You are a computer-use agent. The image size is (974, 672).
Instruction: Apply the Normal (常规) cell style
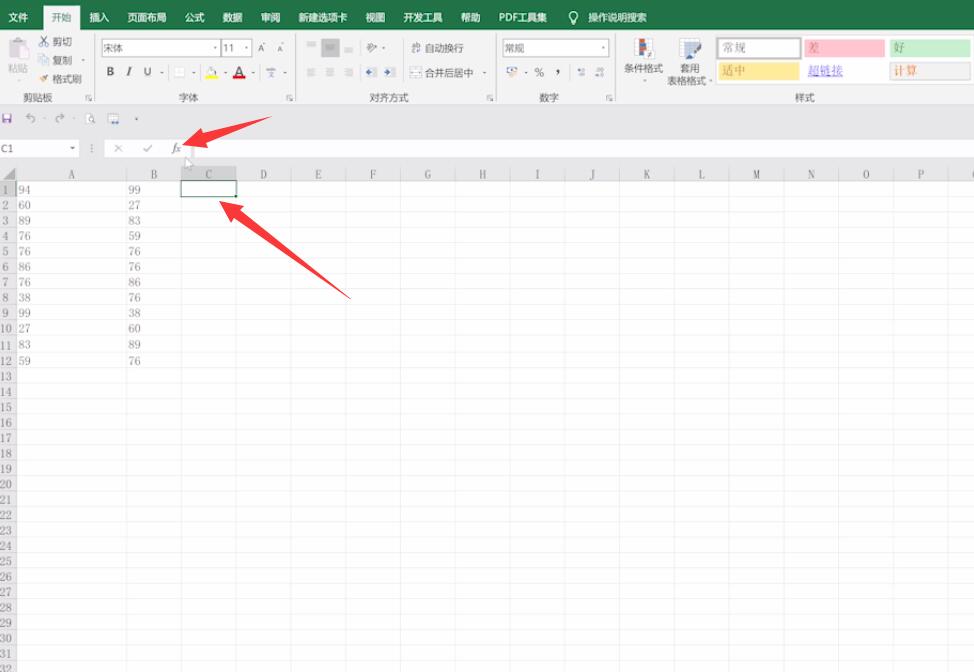tap(758, 48)
